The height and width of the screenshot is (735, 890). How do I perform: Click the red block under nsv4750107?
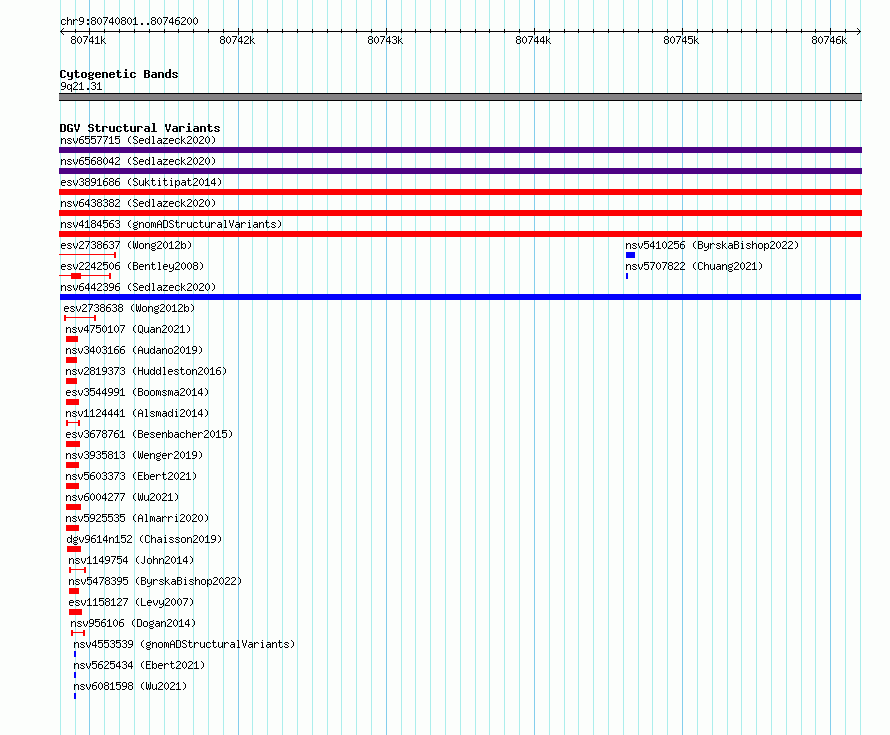coord(72,339)
